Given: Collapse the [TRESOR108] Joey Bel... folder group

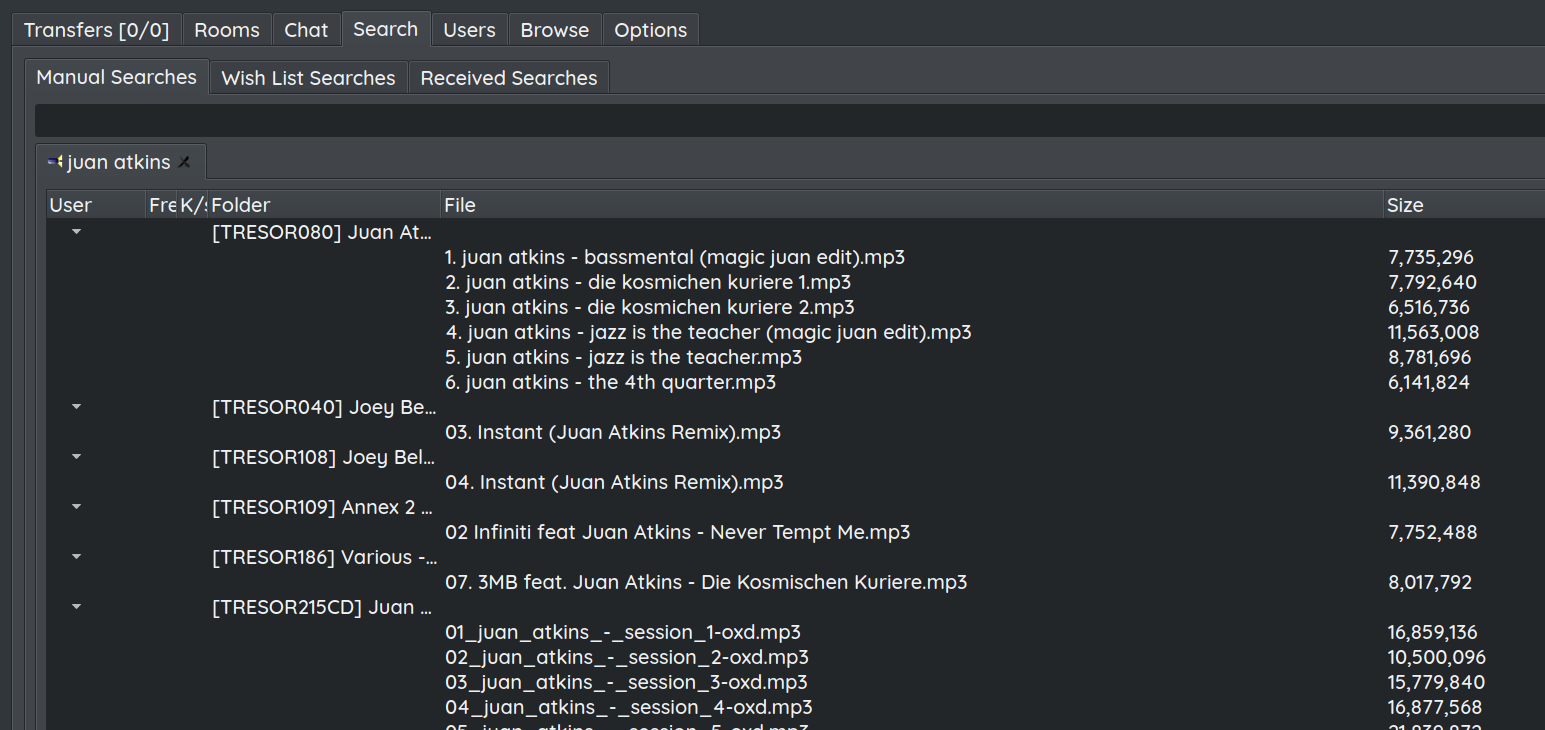Looking at the screenshot, I should [77, 456].
